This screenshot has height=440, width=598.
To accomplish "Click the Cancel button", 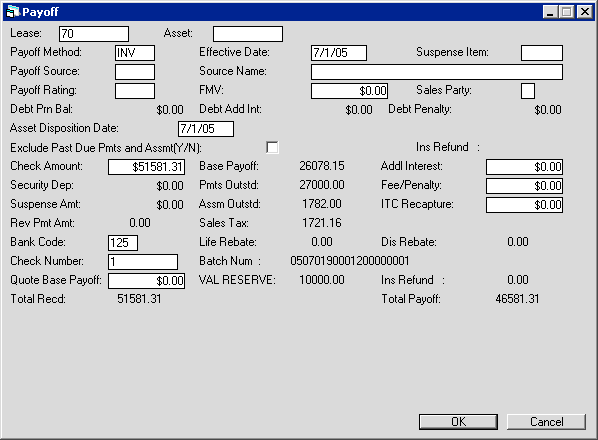I will click(546, 422).
